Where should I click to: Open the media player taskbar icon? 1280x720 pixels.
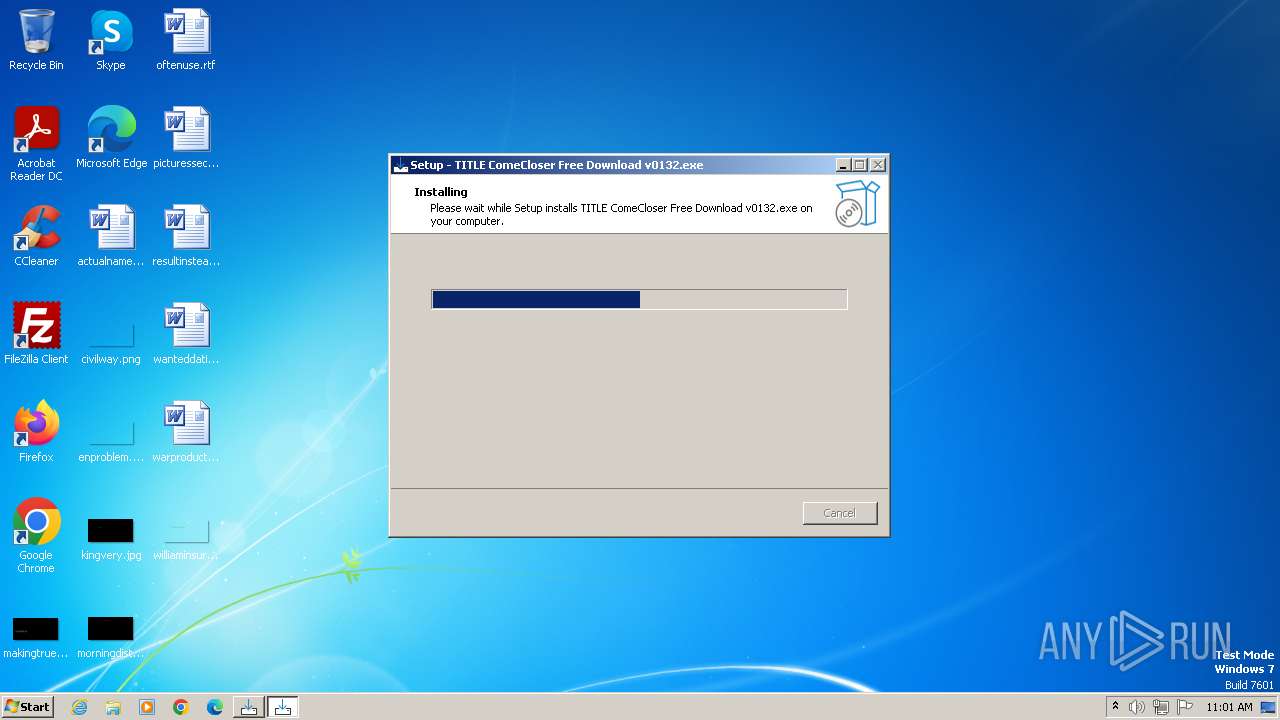coord(147,707)
